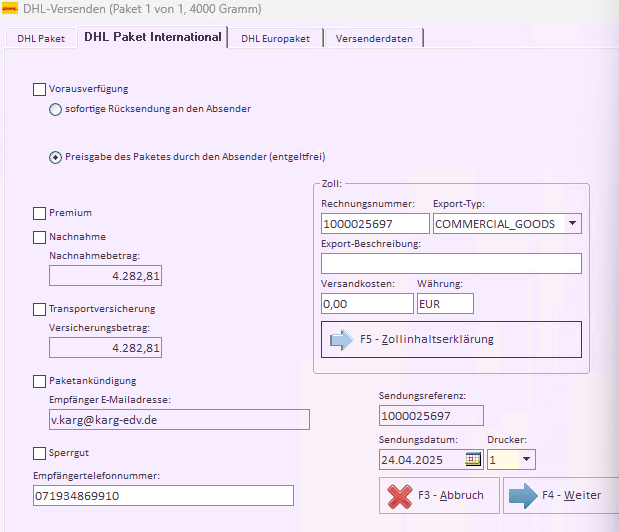Screen dimensions: 619x532
Task: Click into the Versandkosten field
Action: (x=367, y=303)
